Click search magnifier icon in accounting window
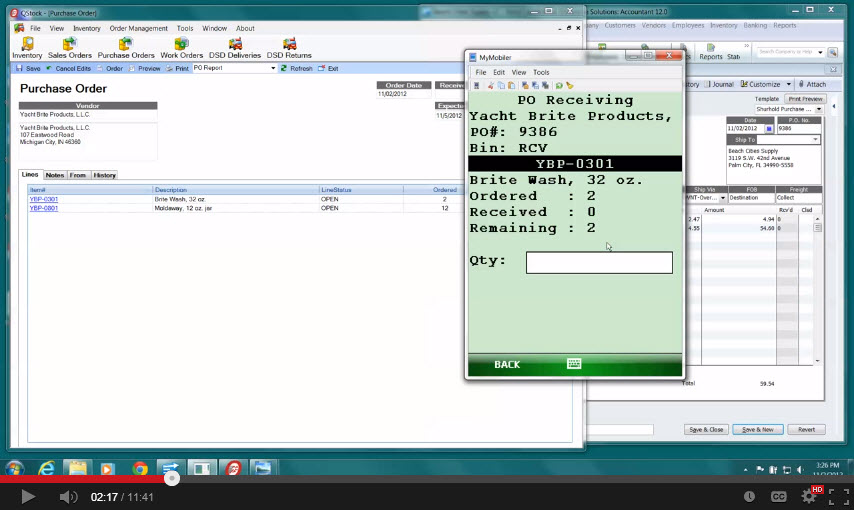854x510 pixels. point(833,52)
